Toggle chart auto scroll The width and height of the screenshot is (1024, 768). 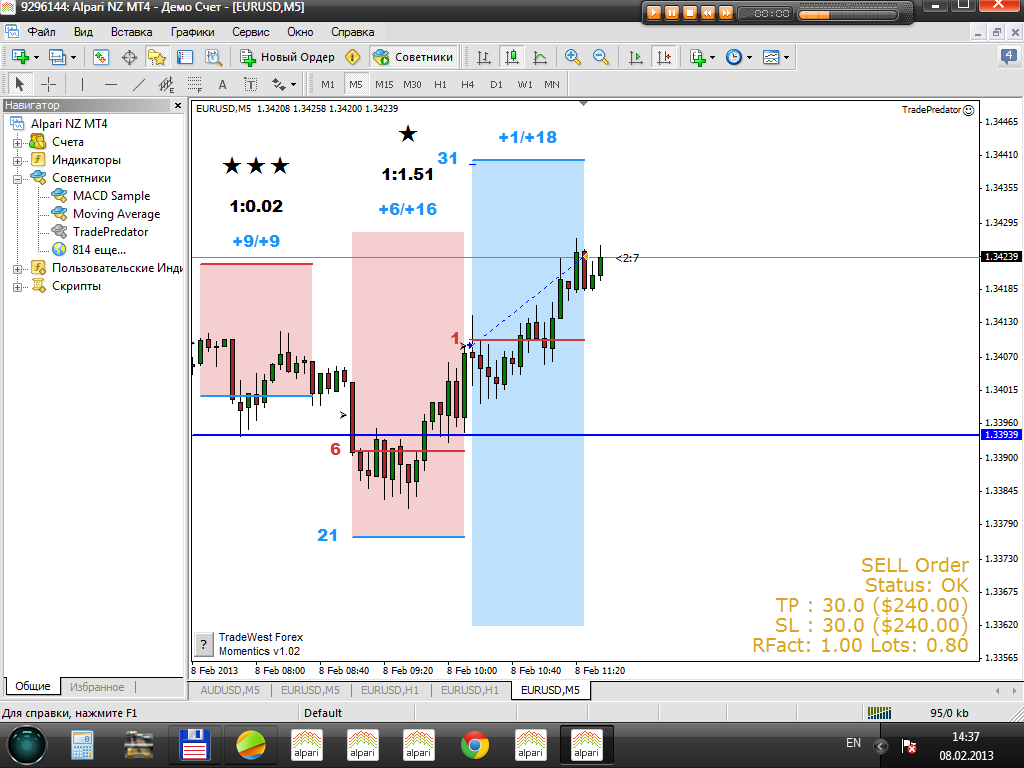(x=635, y=57)
